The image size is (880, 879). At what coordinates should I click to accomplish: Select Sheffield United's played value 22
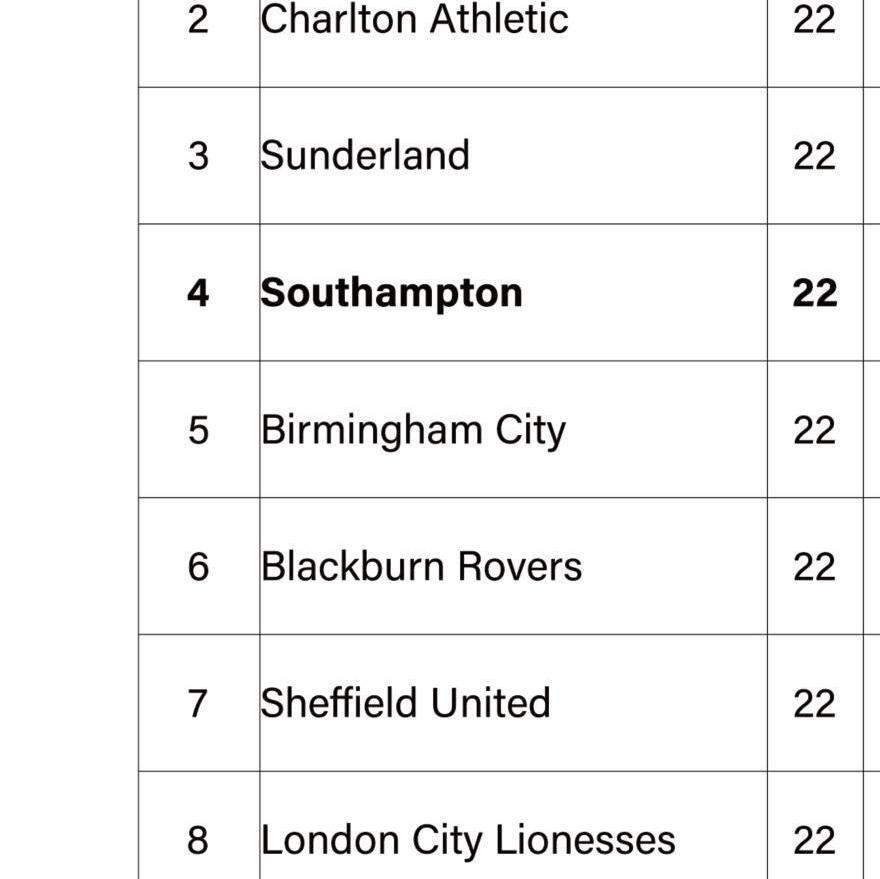point(814,704)
